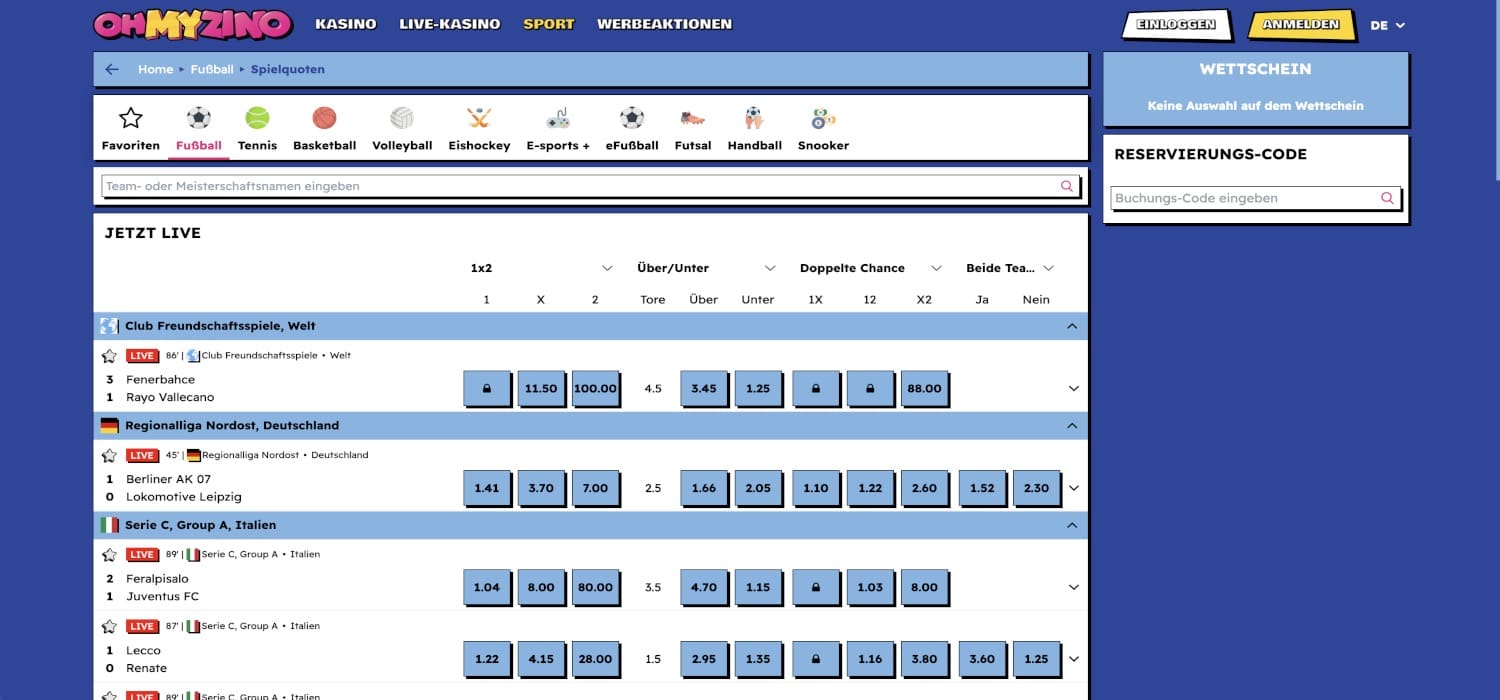Select the Futsal sport category
This screenshot has height=700, width=1500.
(693, 129)
